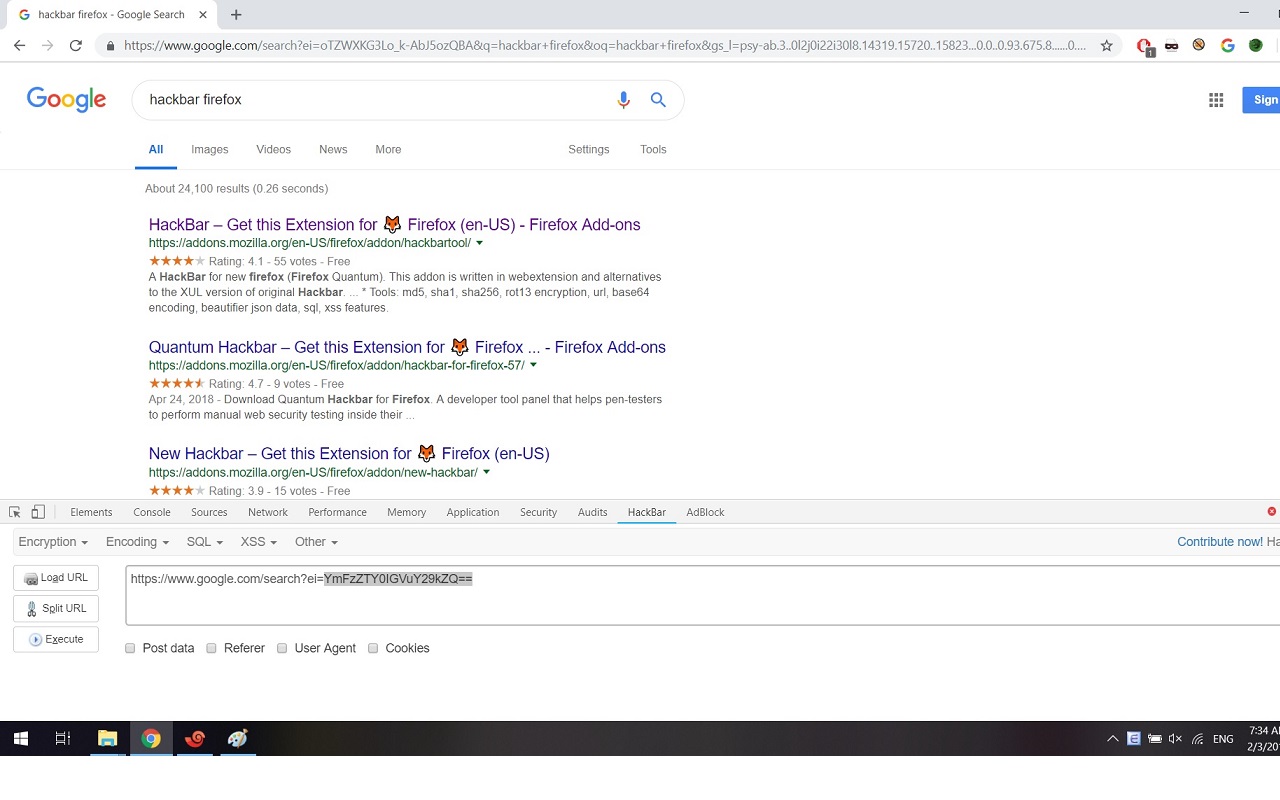Viewport: 1280px width, 800px height.
Task: Open the Google apps grid icon
Action: tap(1216, 100)
